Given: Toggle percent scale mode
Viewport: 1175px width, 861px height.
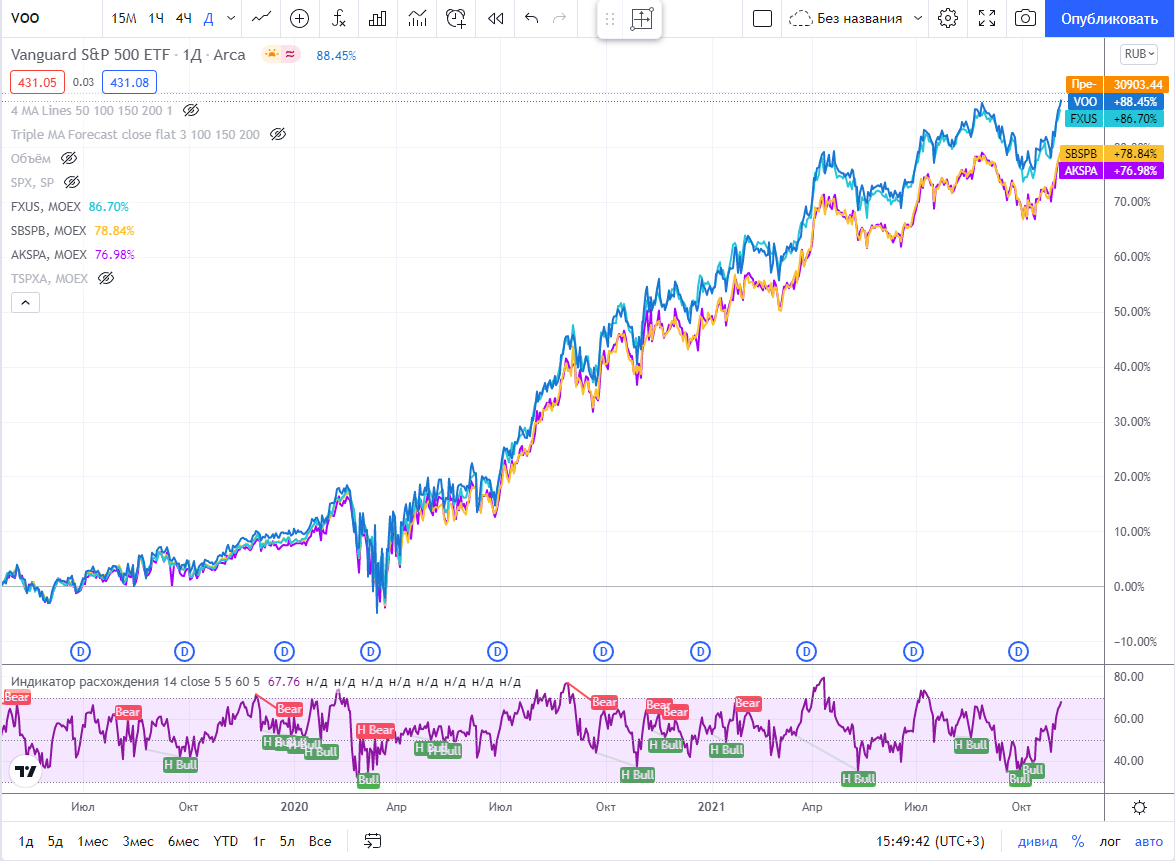Looking at the screenshot, I should pos(1078,842).
